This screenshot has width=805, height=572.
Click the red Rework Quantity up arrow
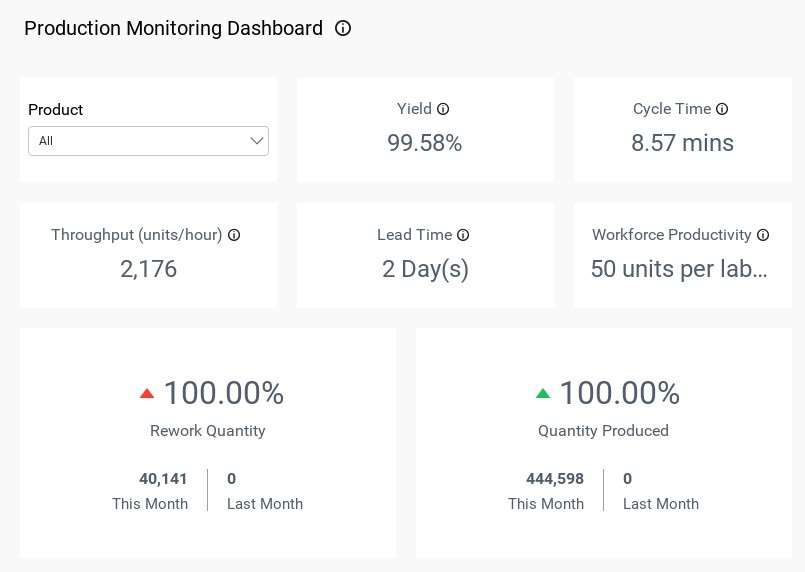[x=147, y=394]
